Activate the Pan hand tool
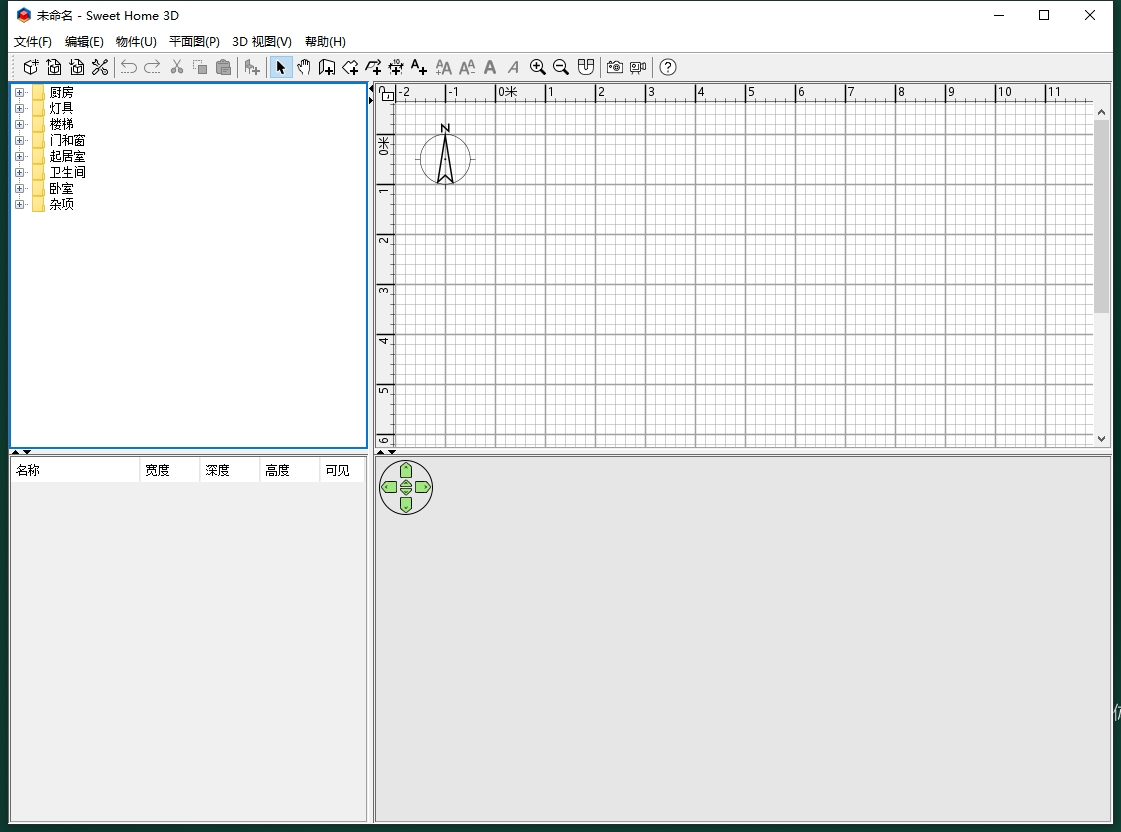 (304, 67)
